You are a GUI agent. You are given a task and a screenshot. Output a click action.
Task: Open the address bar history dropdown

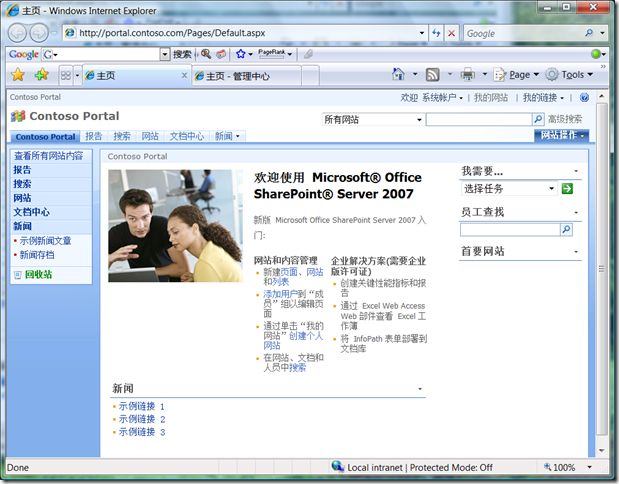[x=422, y=33]
